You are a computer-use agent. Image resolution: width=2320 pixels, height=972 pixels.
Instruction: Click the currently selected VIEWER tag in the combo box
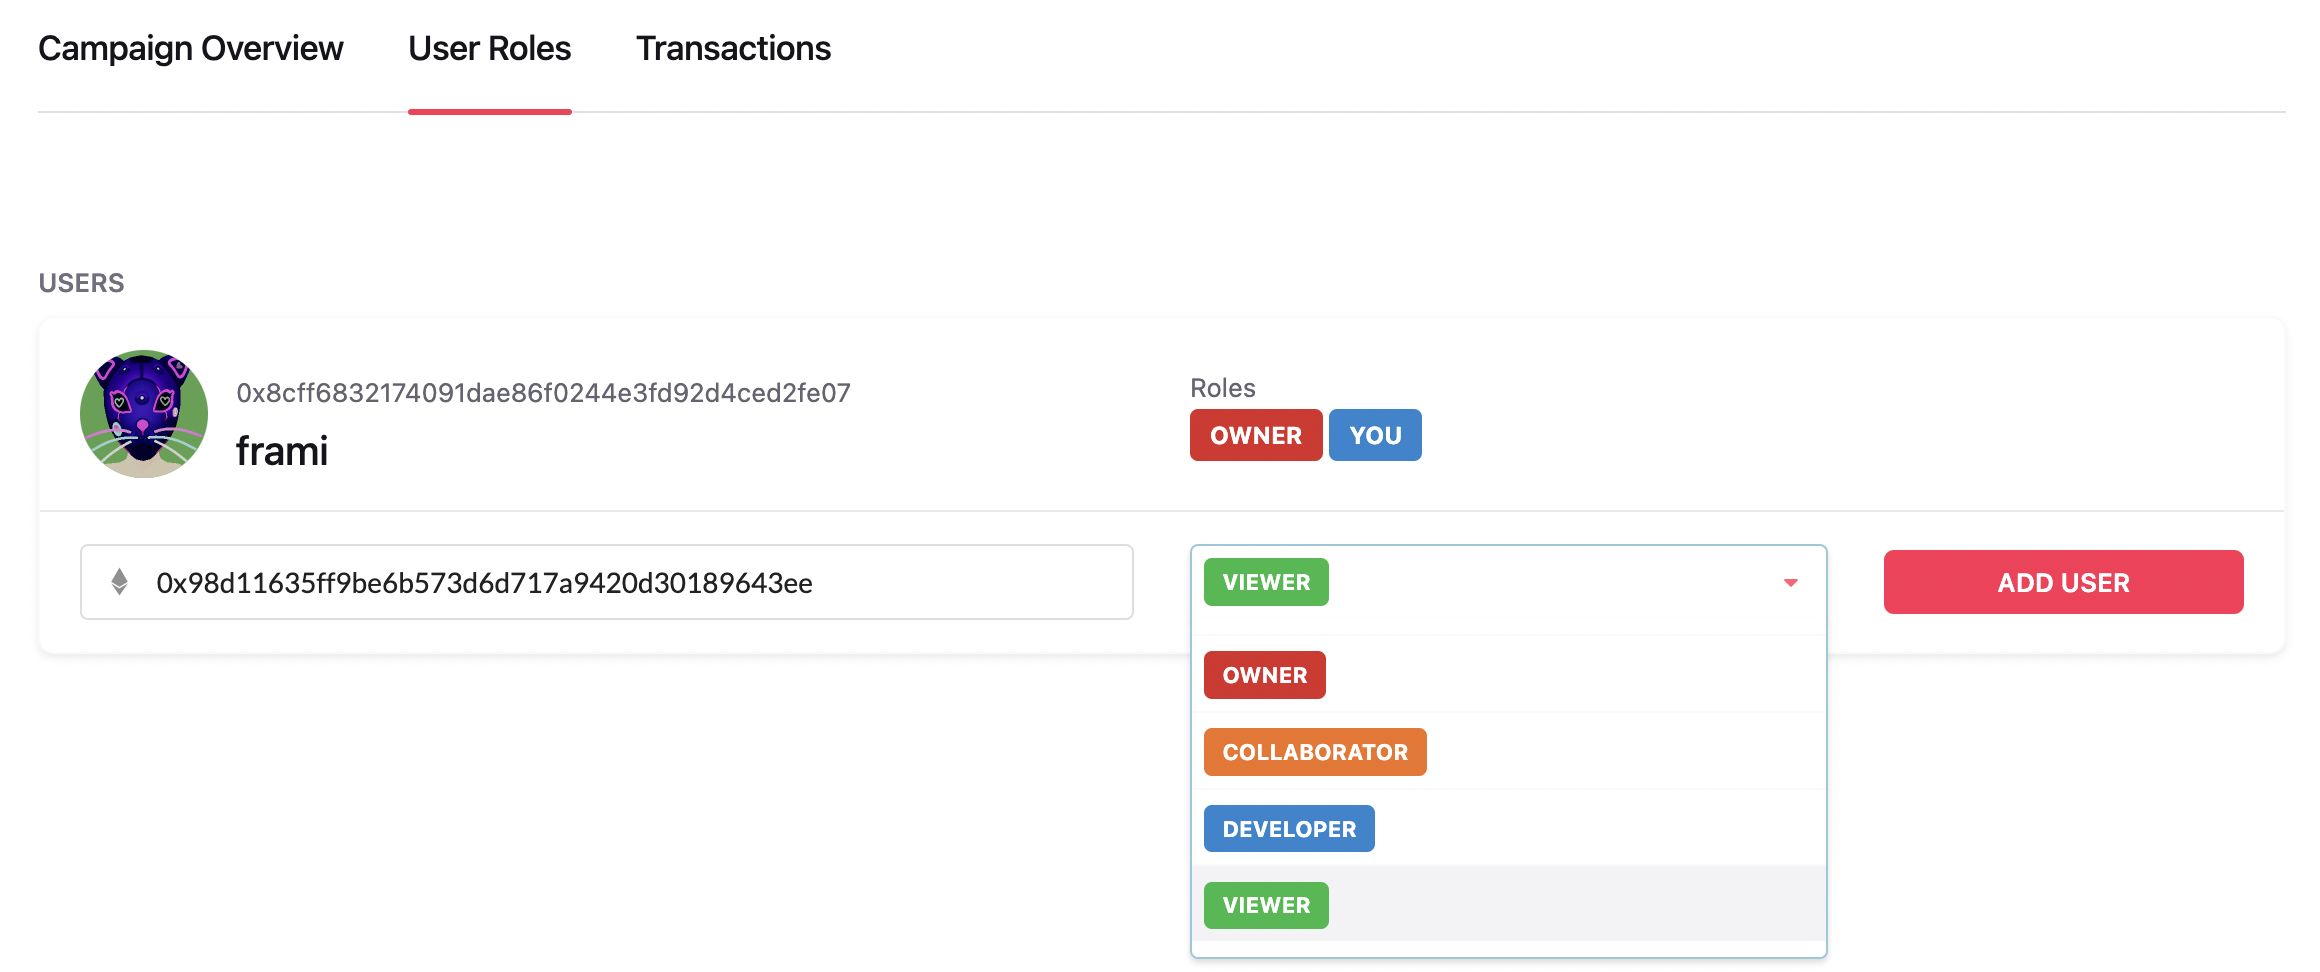(x=1266, y=582)
